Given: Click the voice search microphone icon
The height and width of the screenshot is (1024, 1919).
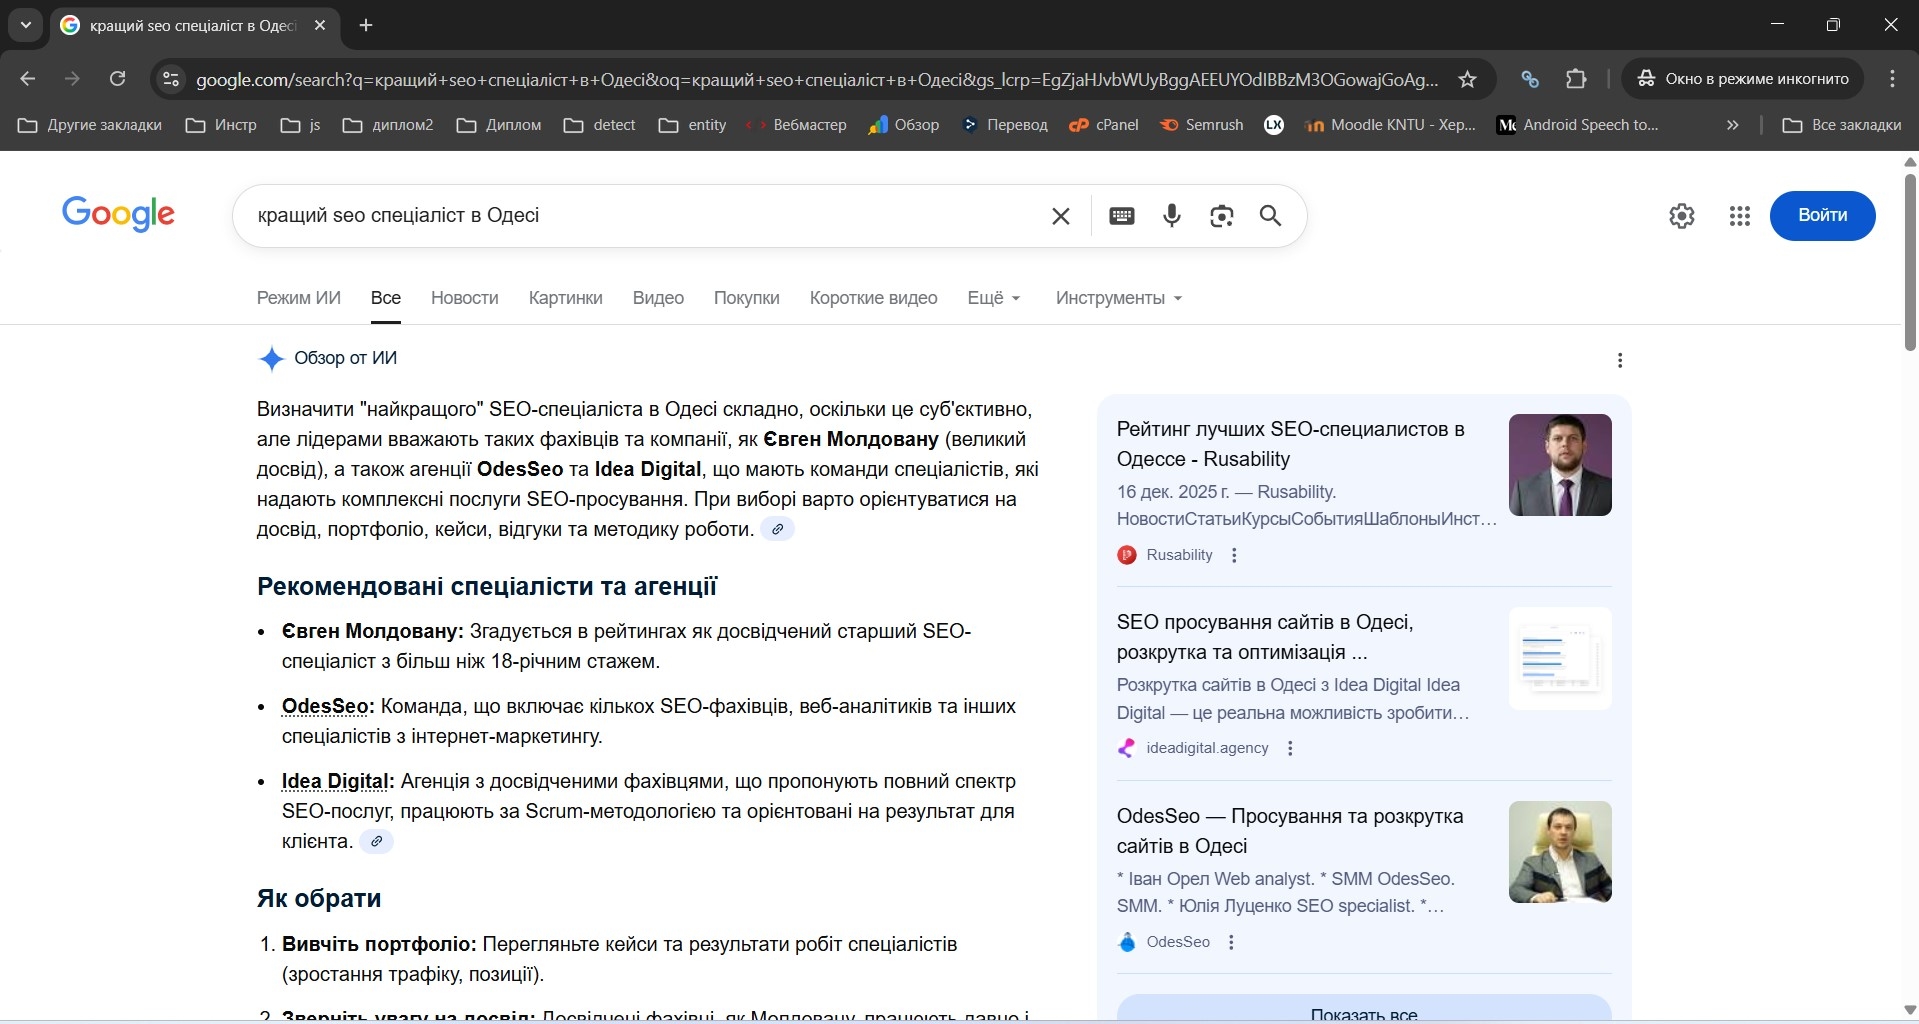Looking at the screenshot, I should tap(1172, 215).
